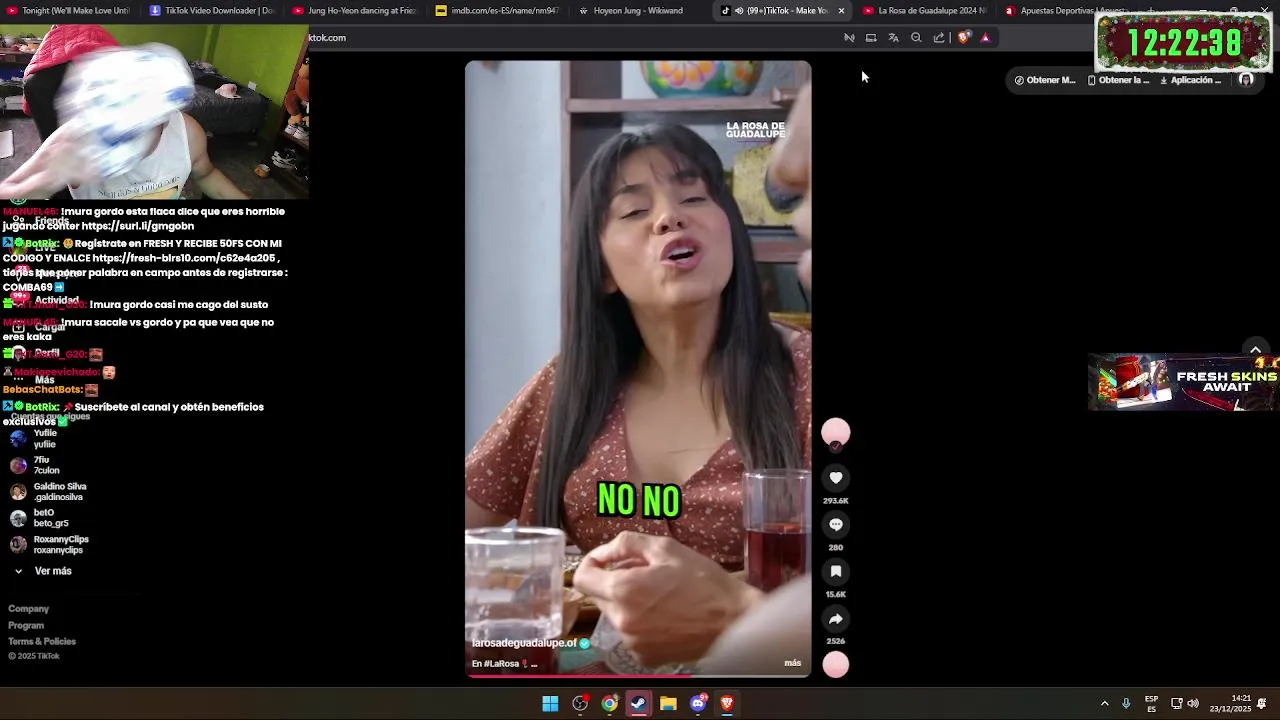Open creator avatar above the like button
1280x720 pixels.
pyautogui.click(x=836, y=432)
